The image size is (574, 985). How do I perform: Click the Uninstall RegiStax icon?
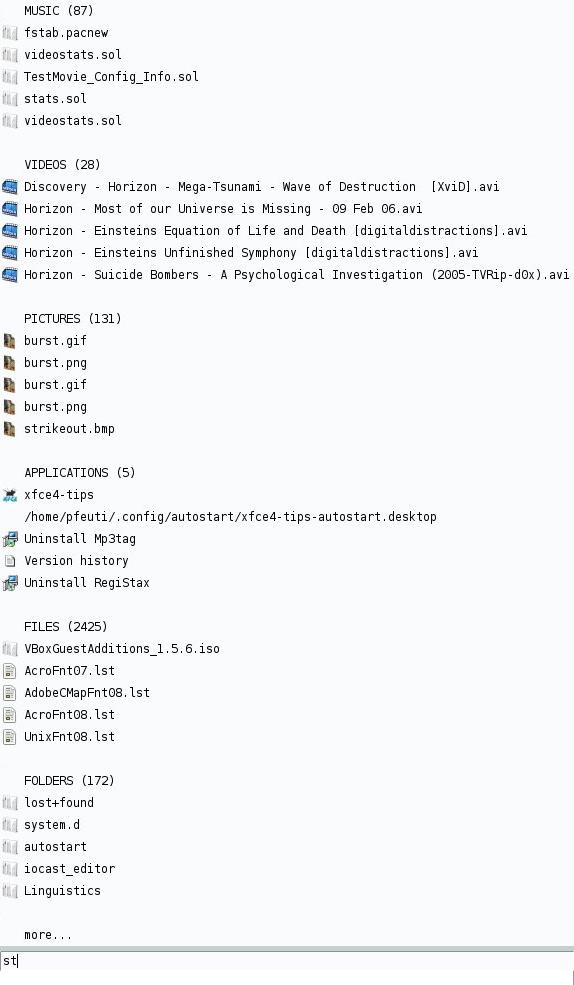pos(9,583)
